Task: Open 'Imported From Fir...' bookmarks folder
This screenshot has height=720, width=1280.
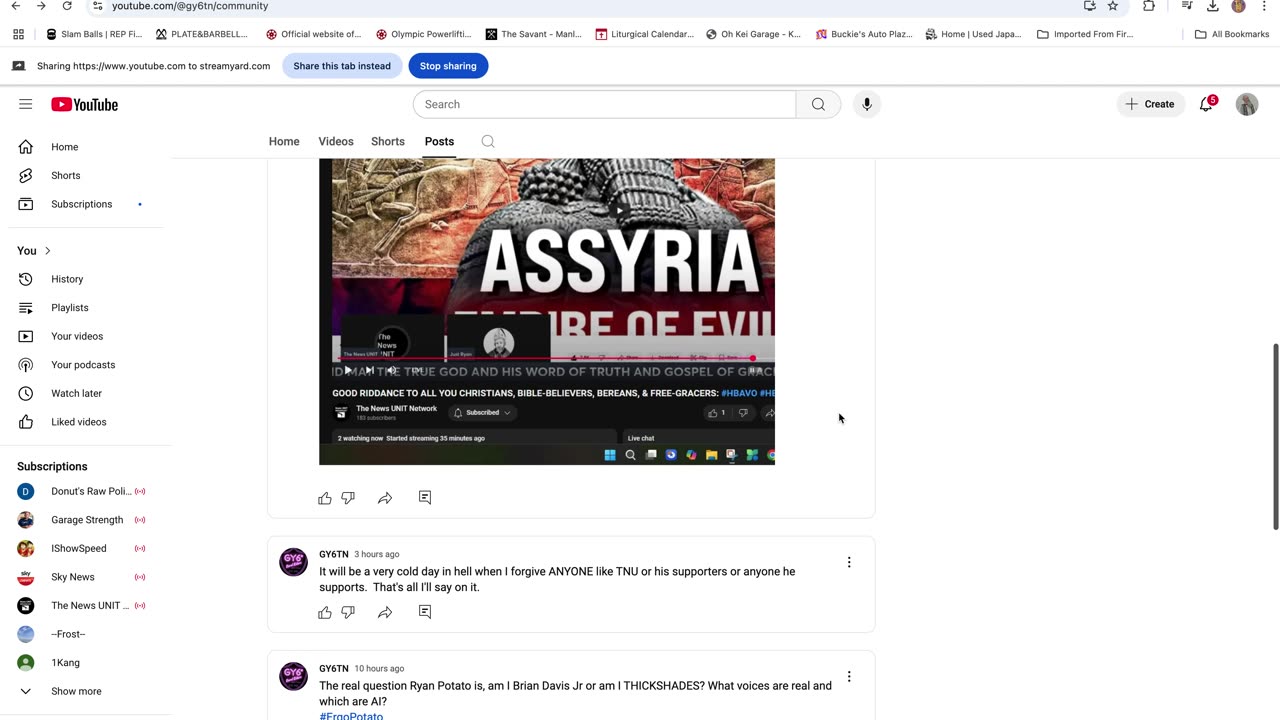Action: click(x=1085, y=34)
